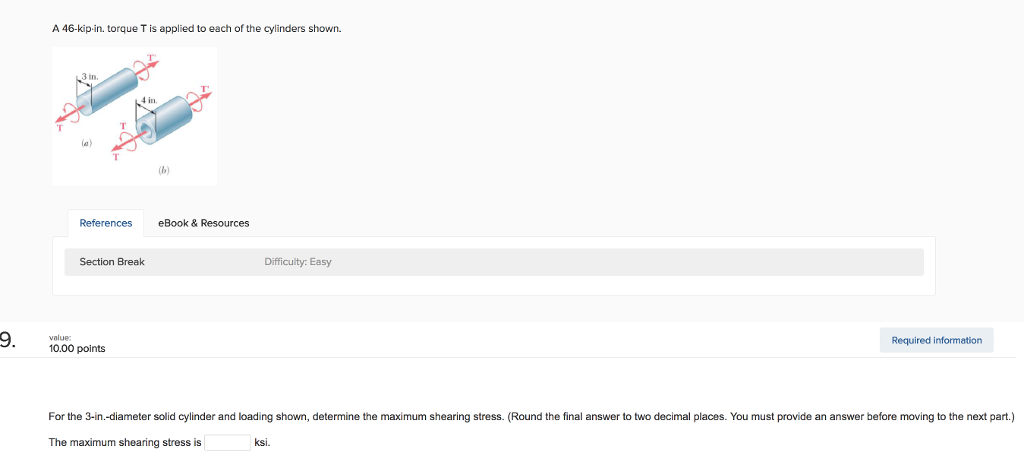Click the hollow cylinder (b) body
The height and width of the screenshot is (465, 1024).
[180, 118]
